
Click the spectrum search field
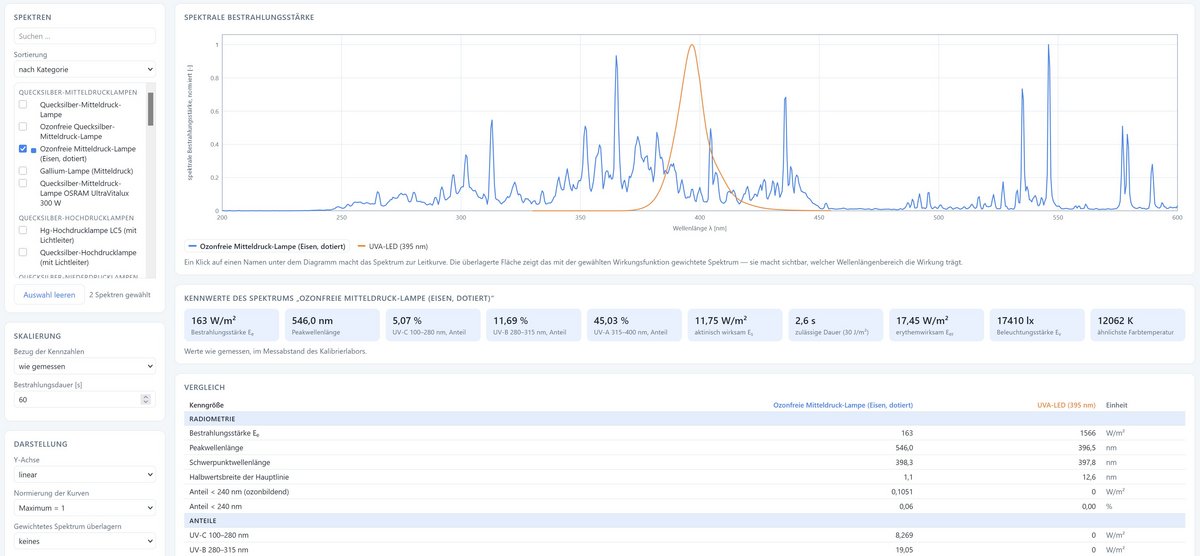pos(85,36)
